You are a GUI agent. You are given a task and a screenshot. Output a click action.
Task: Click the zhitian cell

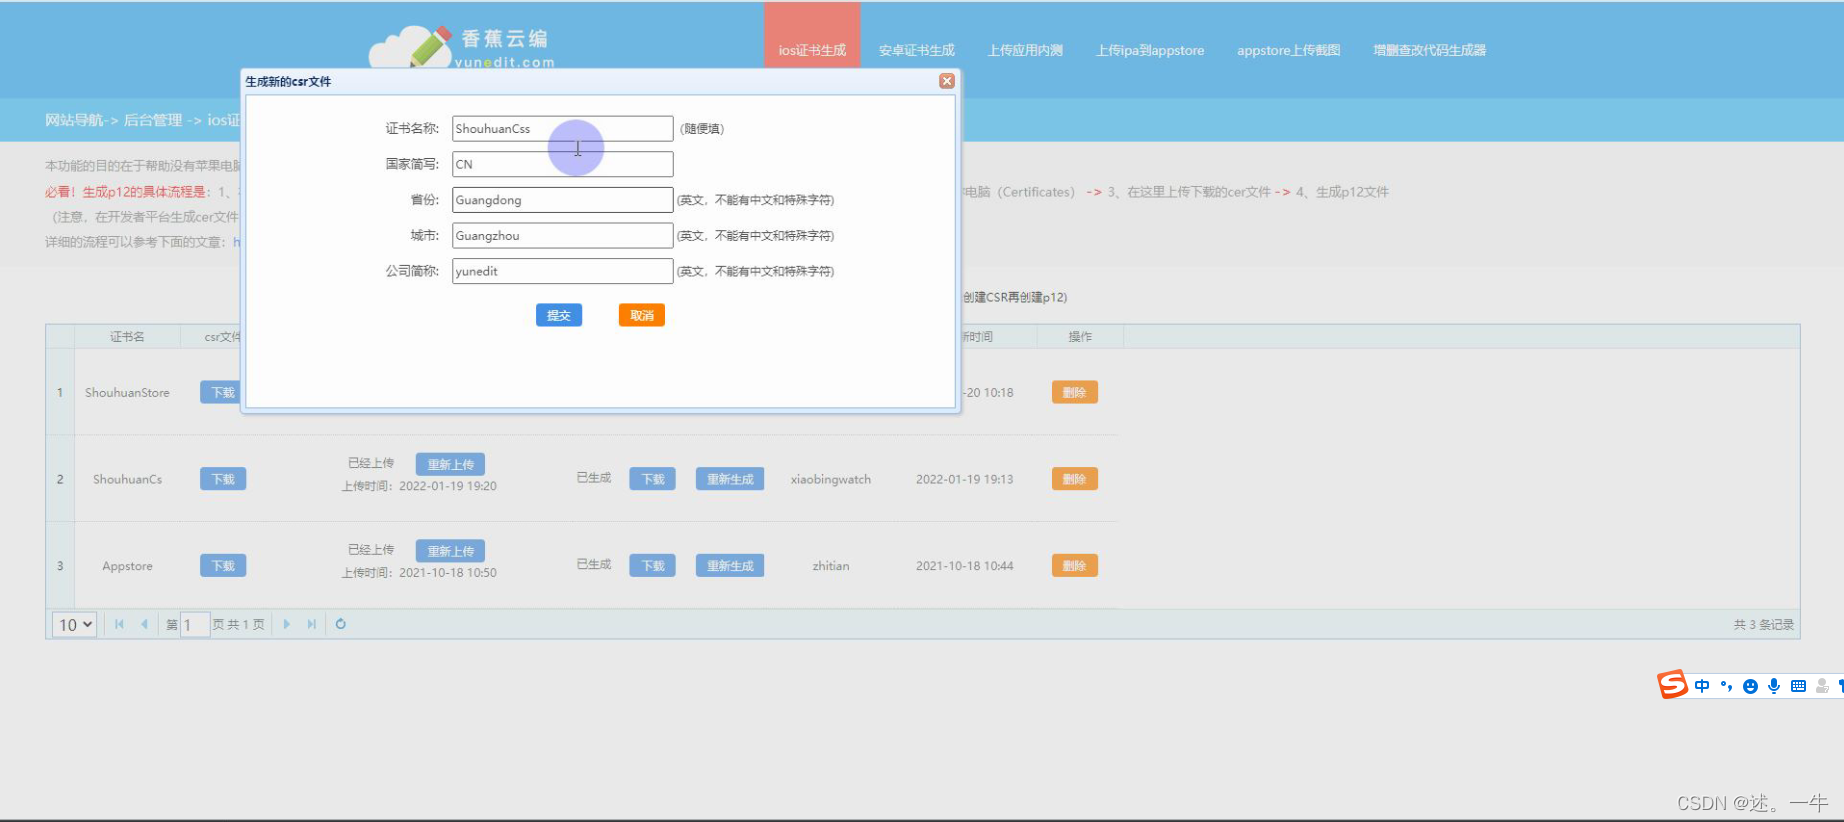(x=830, y=566)
